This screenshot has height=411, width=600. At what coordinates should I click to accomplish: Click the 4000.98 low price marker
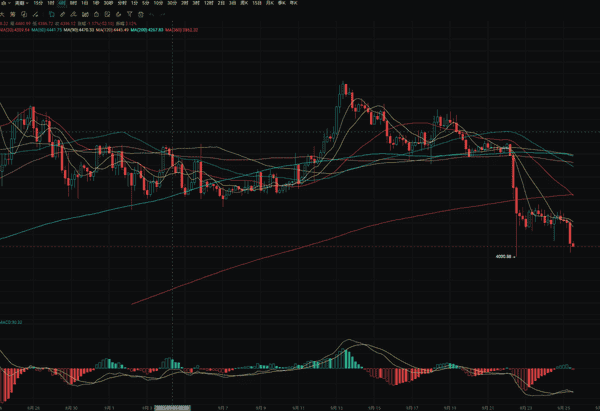504,257
